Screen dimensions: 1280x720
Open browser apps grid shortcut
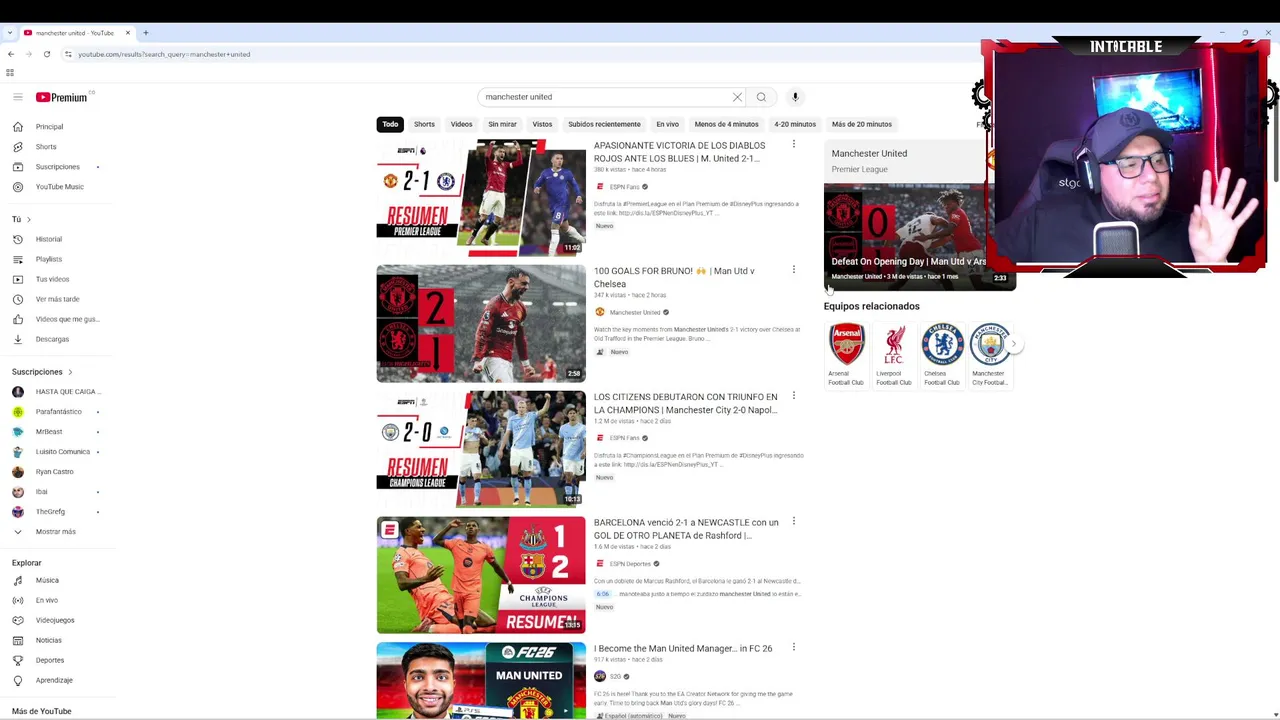[10, 72]
